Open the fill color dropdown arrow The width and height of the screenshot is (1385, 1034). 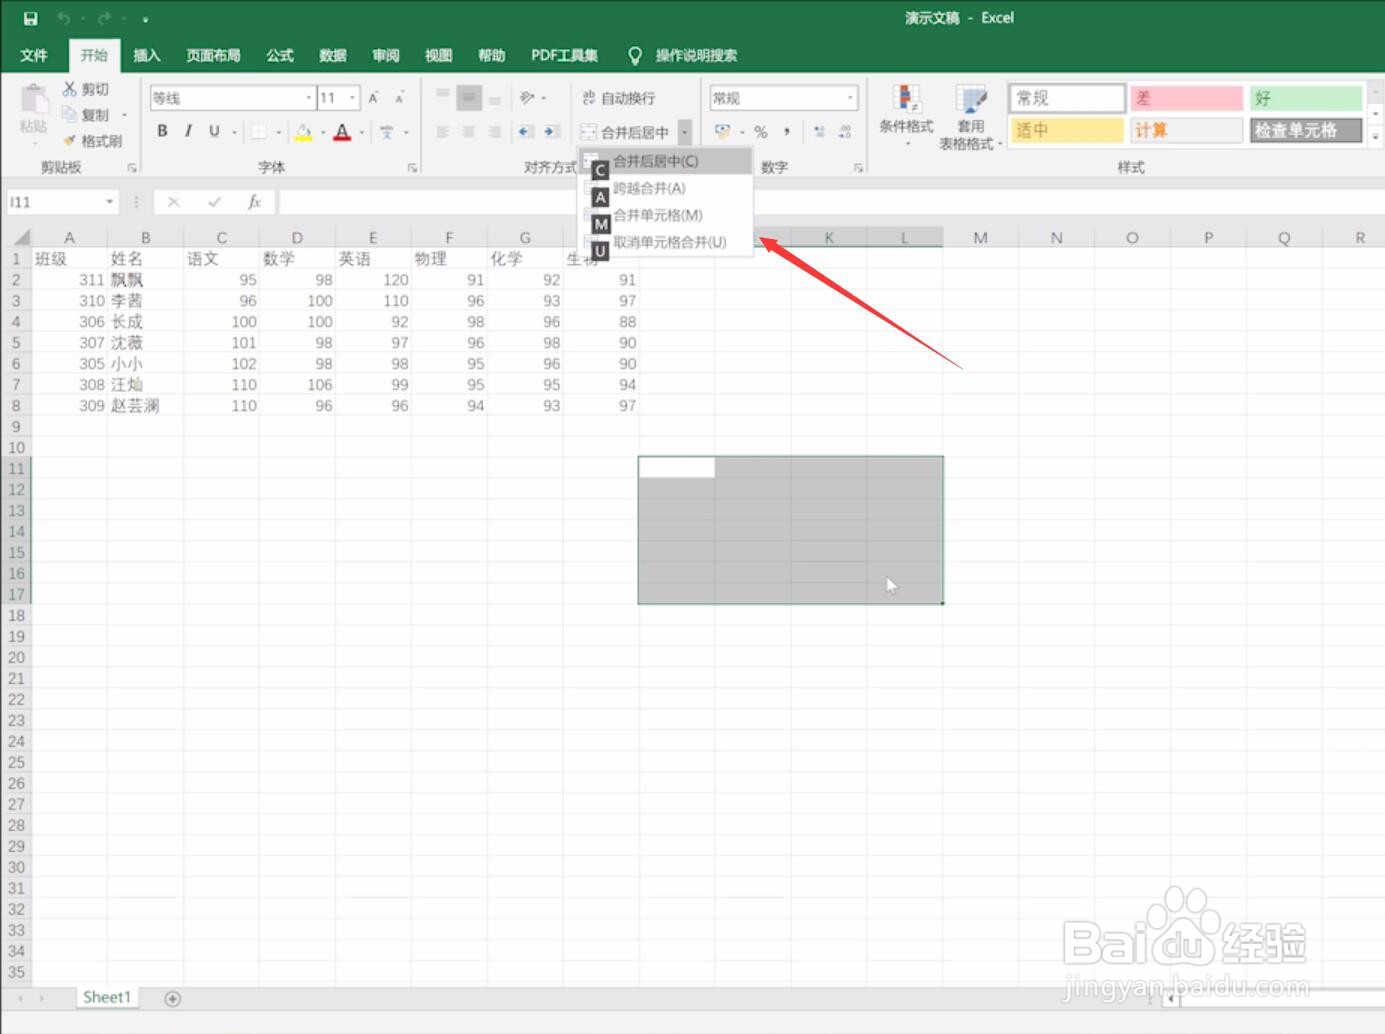[x=322, y=131]
